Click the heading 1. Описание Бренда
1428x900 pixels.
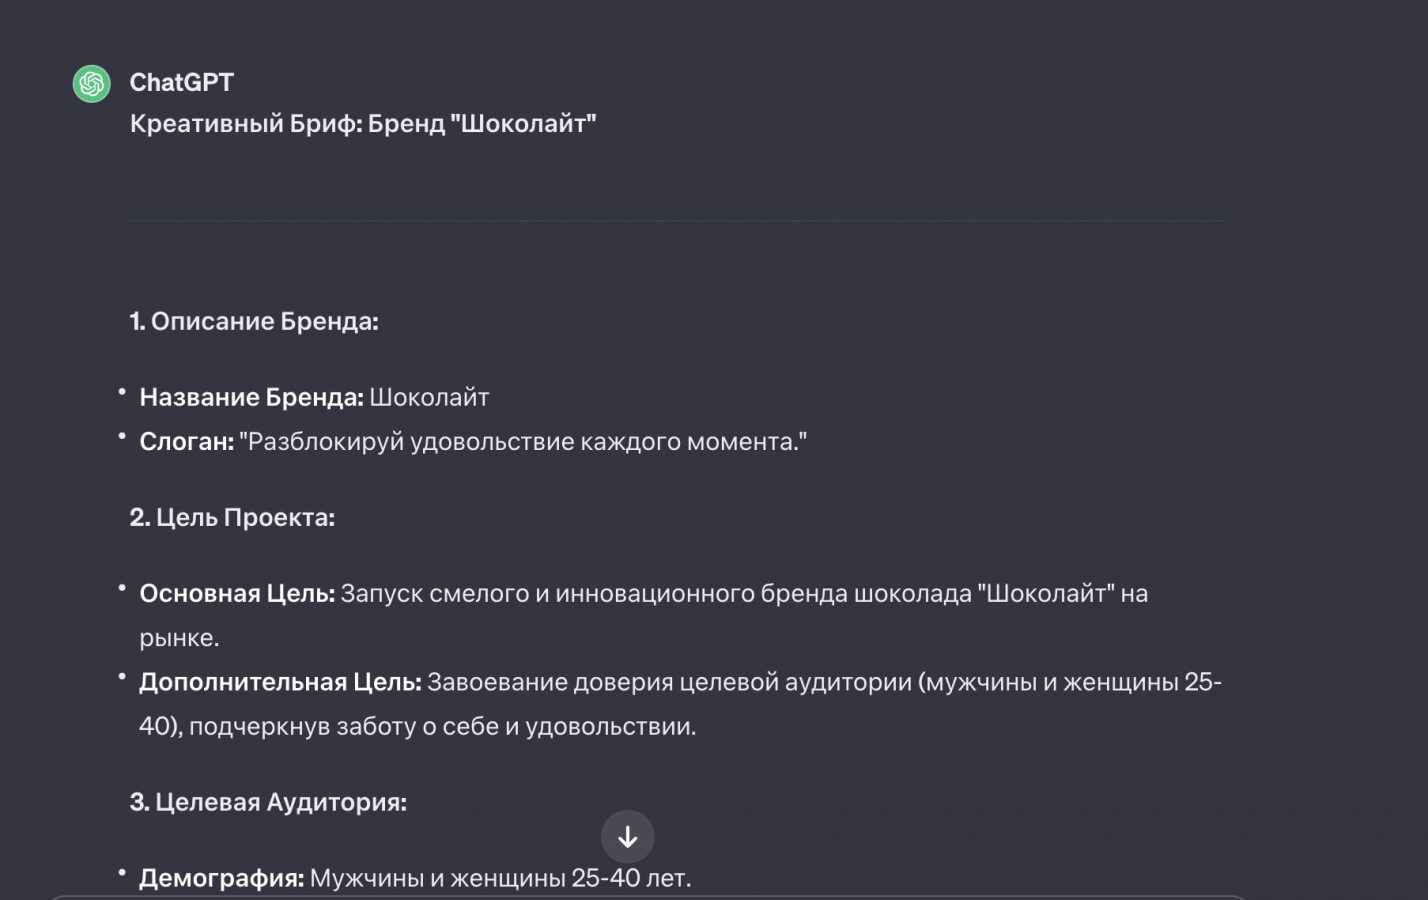(x=254, y=321)
